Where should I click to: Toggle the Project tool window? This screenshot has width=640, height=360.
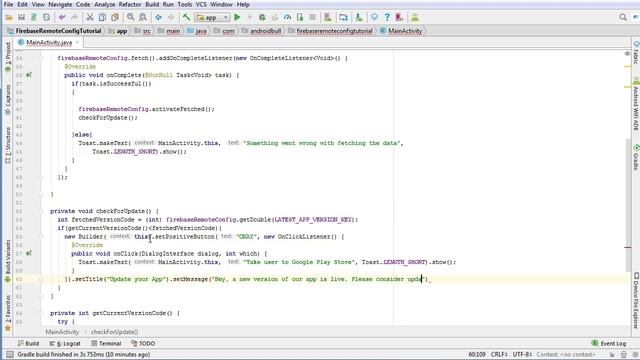click(7, 57)
